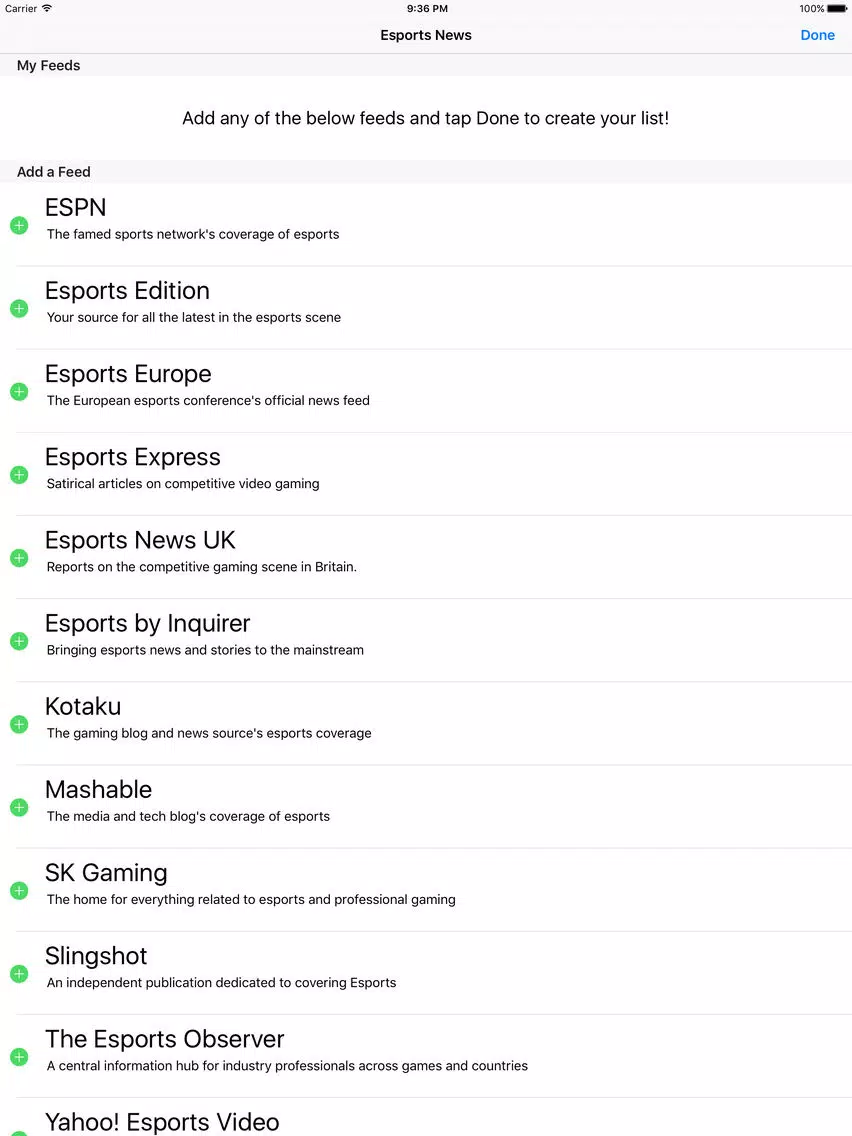852x1136 pixels.
Task: Select the Esports Edition title
Action: (x=128, y=291)
